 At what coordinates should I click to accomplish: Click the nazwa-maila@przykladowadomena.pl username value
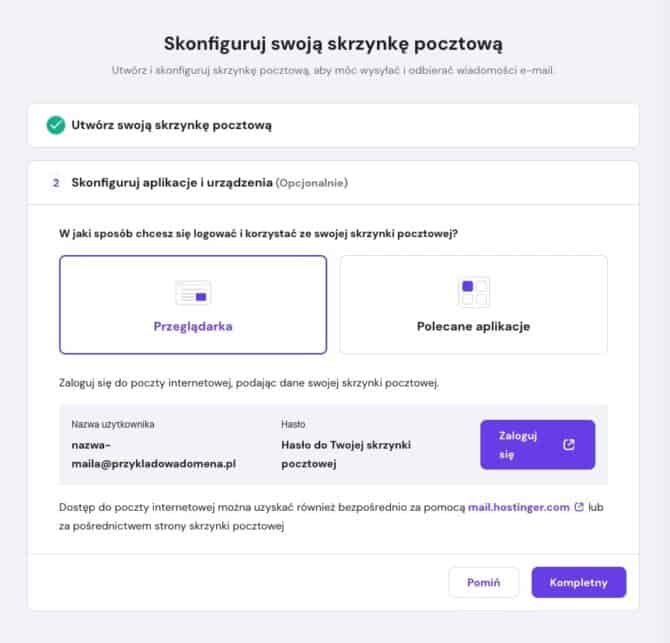(x=153, y=454)
